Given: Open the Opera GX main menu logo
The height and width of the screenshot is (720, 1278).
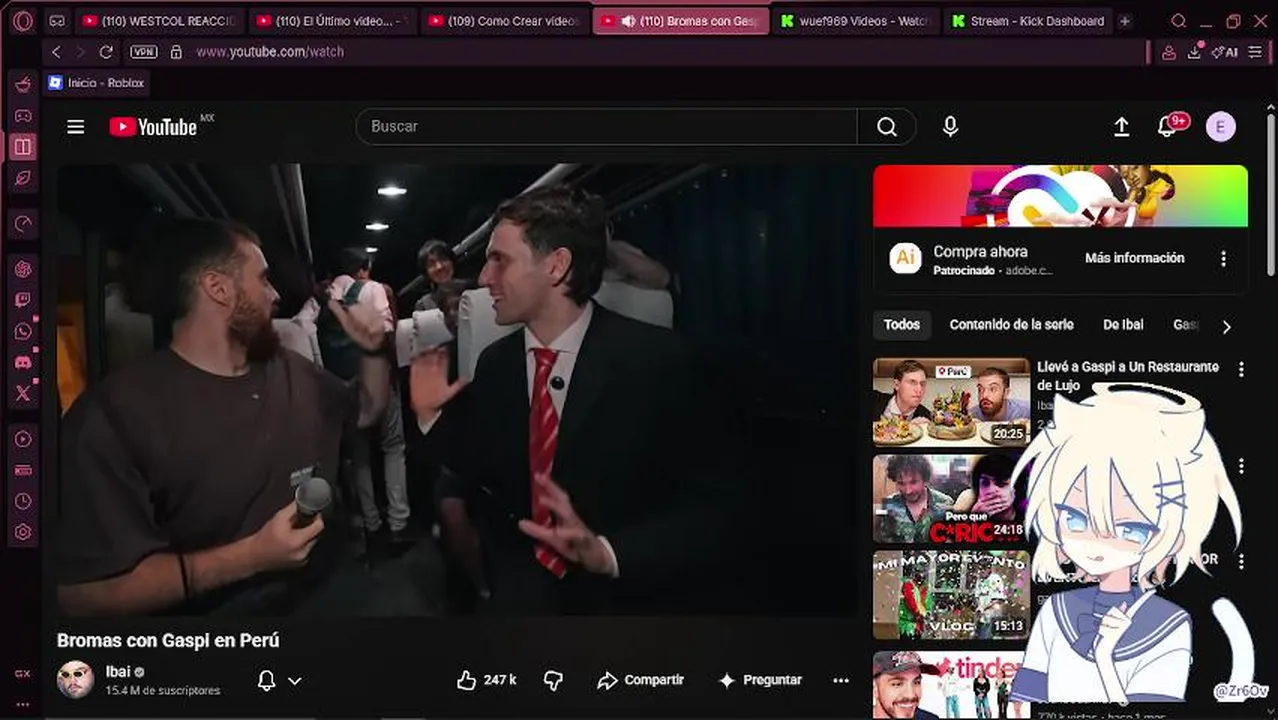Looking at the screenshot, I should tap(23, 21).
